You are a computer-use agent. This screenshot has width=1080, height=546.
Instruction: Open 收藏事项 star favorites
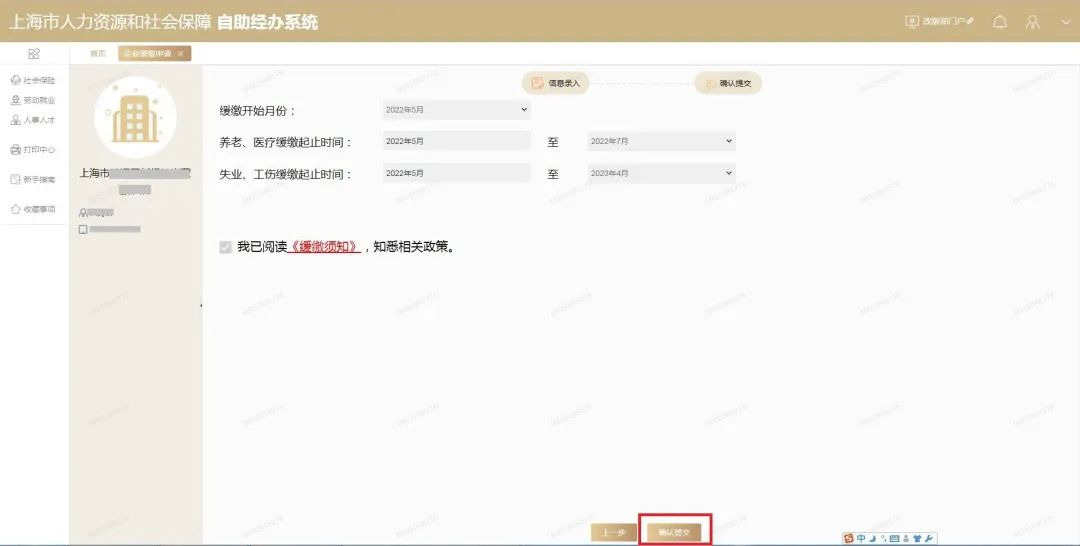pyautogui.click(x=32, y=209)
